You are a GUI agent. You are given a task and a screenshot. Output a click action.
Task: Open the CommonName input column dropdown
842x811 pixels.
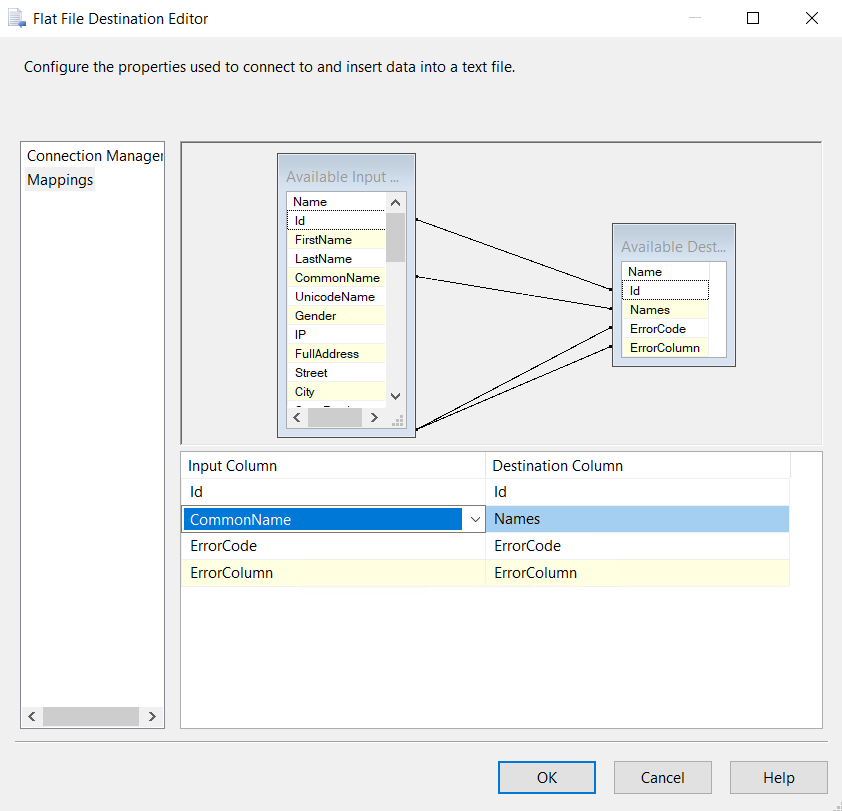click(x=474, y=519)
